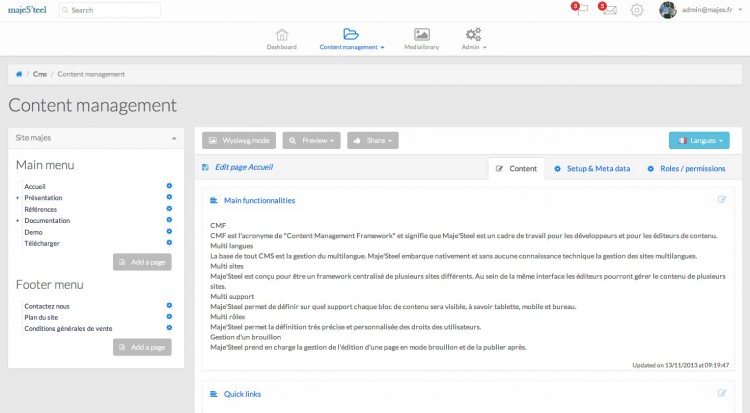Switch to Roles / permissions tab
The image size is (750, 413).
coord(687,168)
